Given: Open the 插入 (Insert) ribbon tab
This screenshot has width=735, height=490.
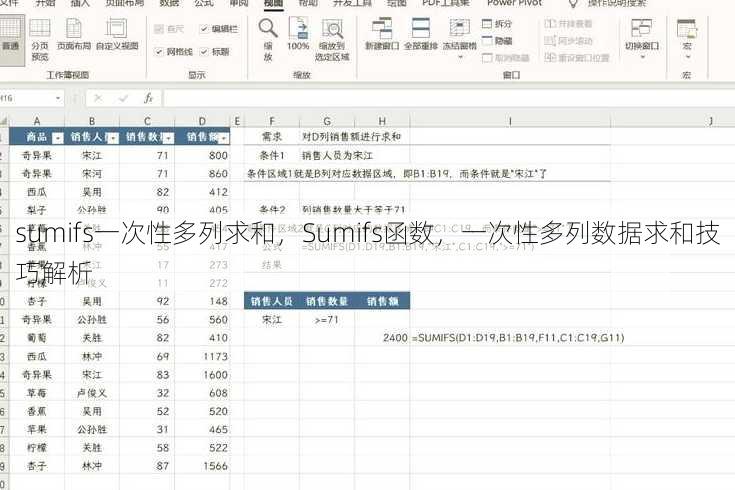Looking at the screenshot, I should (x=81, y=3).
